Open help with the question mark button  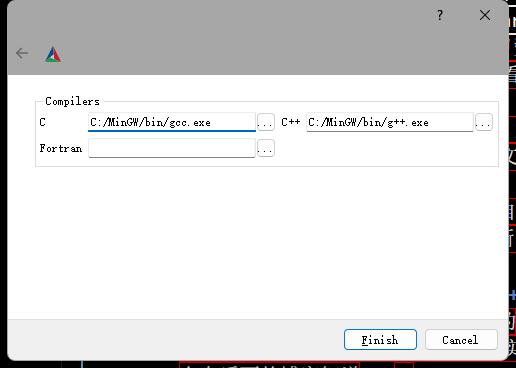[440, 15]
